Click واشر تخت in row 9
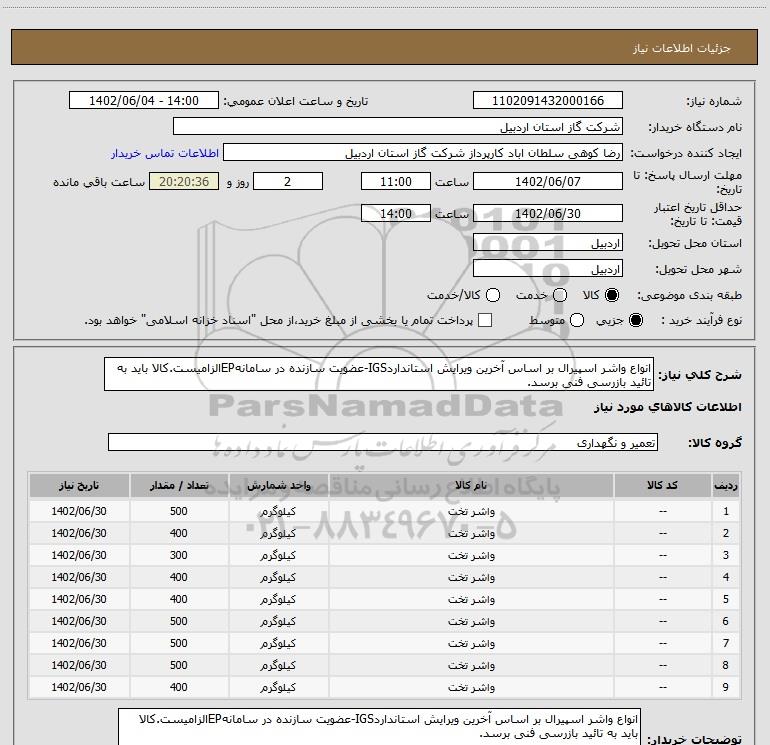 (x=471, y=687)
